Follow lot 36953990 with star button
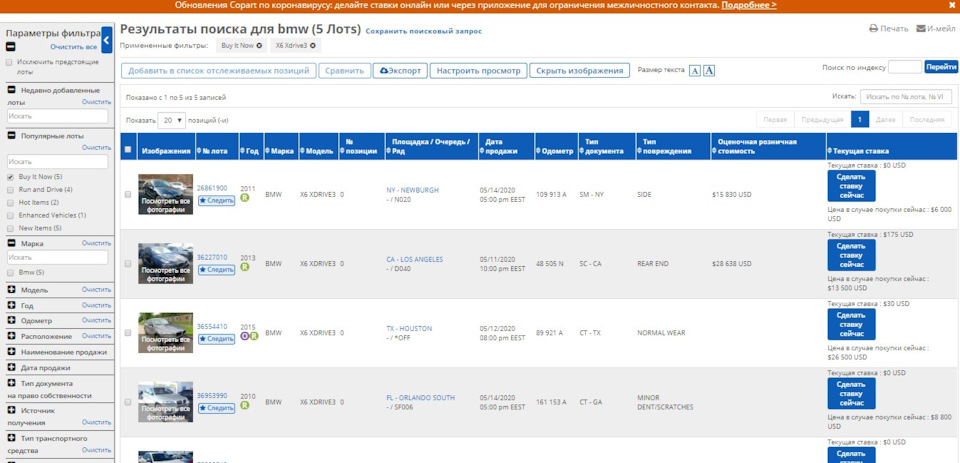The height and width of the screenshot is (463, 960). click(x=216, y=408)
